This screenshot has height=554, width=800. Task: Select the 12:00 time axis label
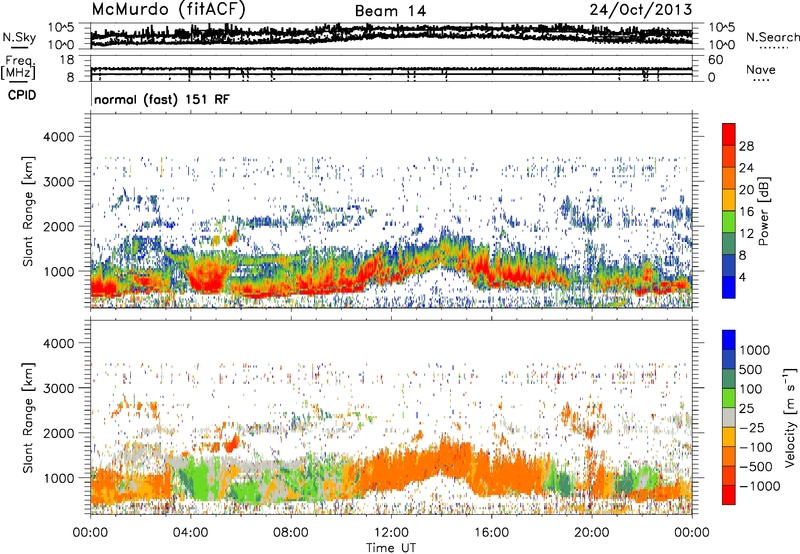coord(391,532)
